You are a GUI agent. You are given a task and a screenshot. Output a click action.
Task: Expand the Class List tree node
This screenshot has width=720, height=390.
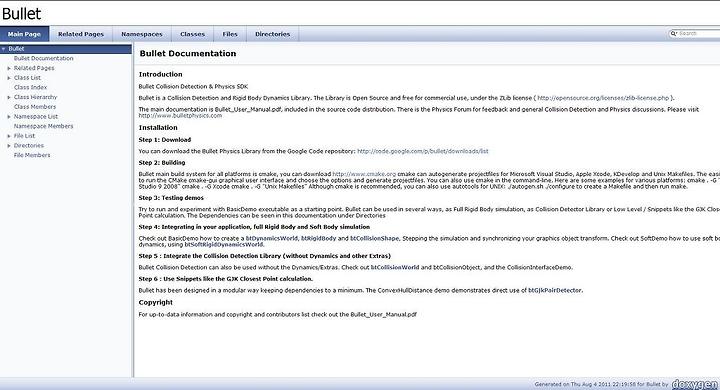click(9, 78)
